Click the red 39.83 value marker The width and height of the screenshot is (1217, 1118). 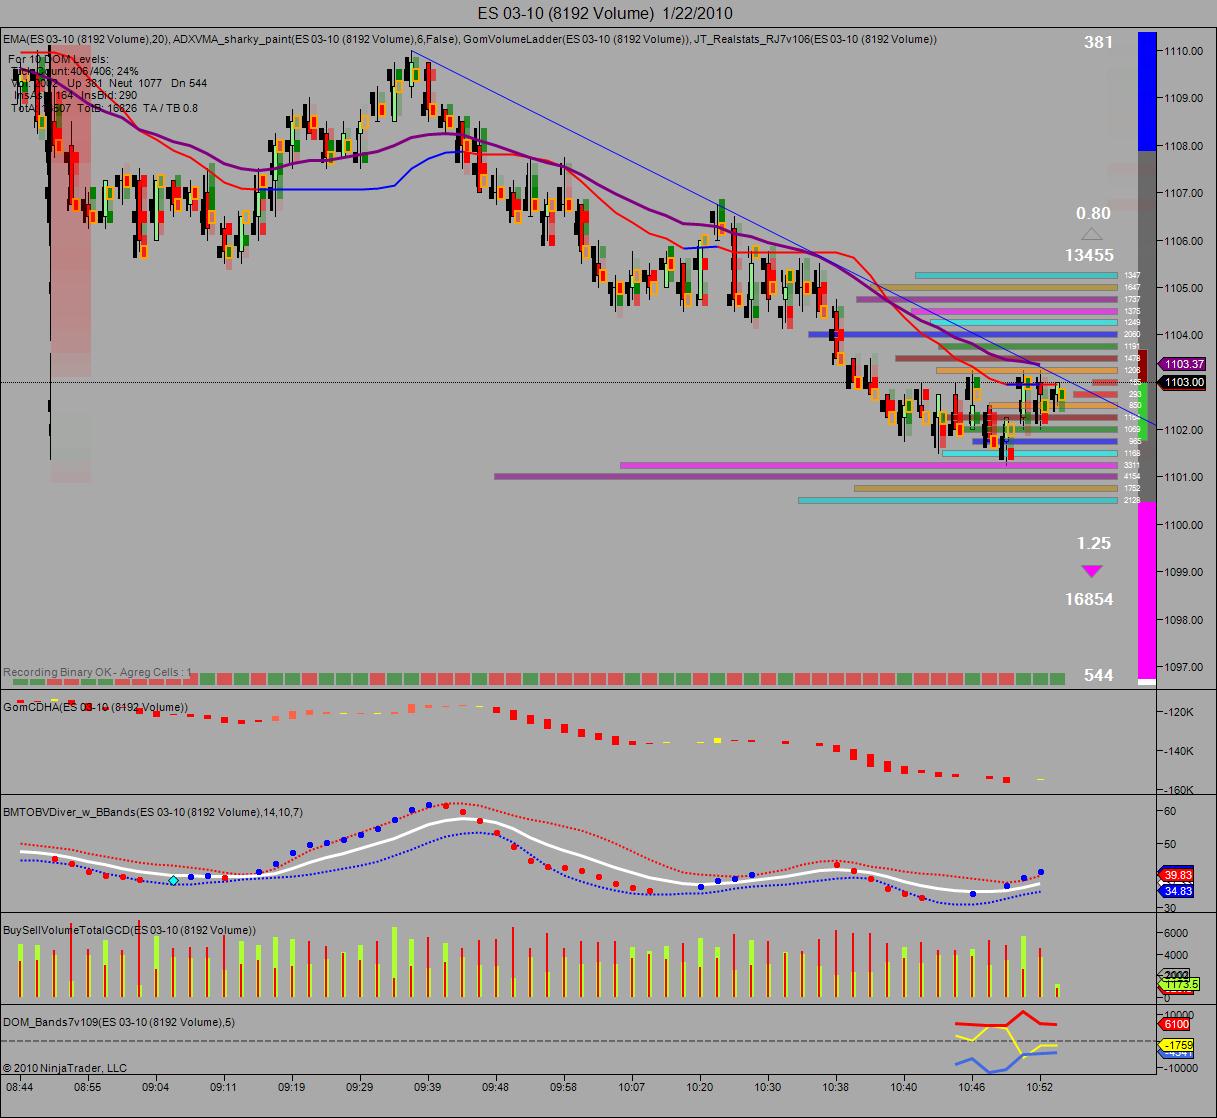[x=1177, y=874]
